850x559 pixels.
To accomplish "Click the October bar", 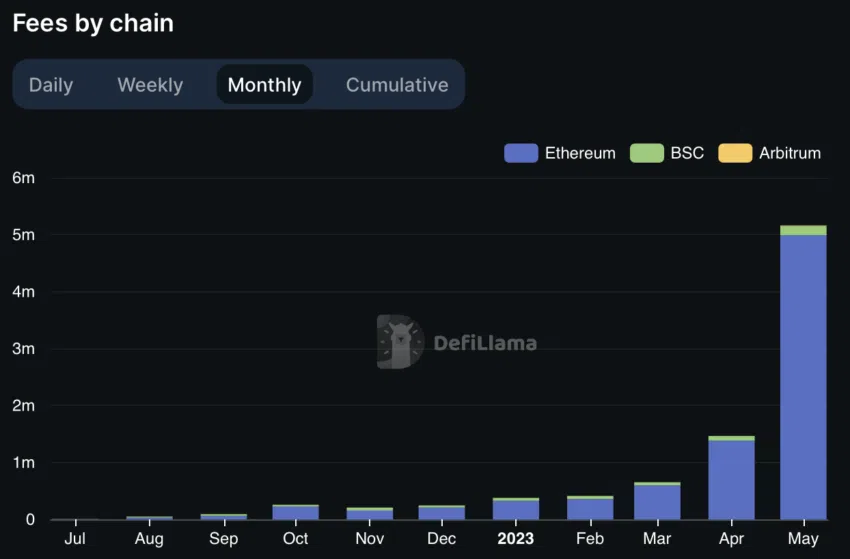I will (x=295, y=512).
